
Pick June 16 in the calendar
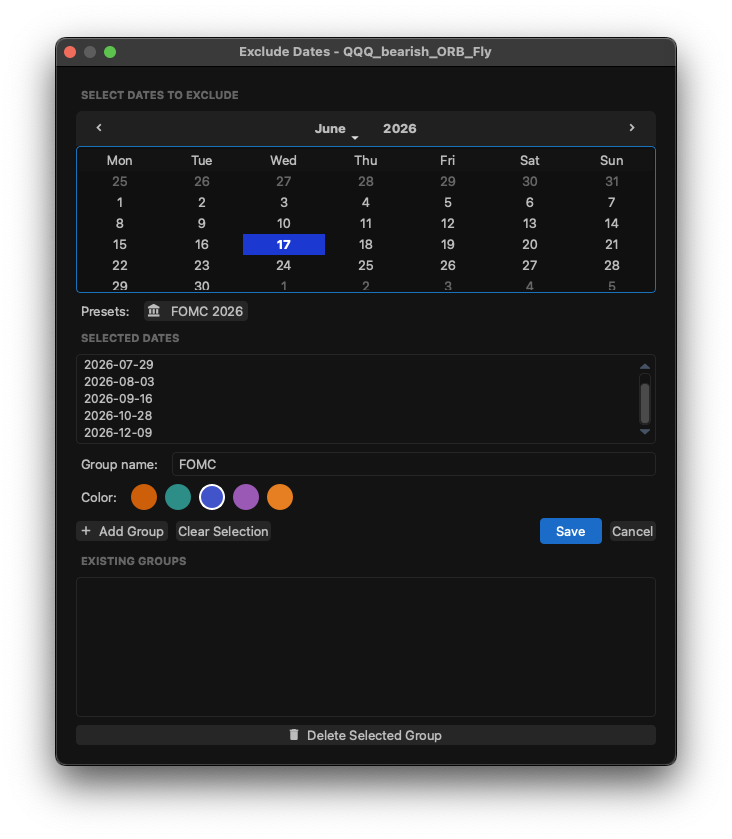coord(202,245)
